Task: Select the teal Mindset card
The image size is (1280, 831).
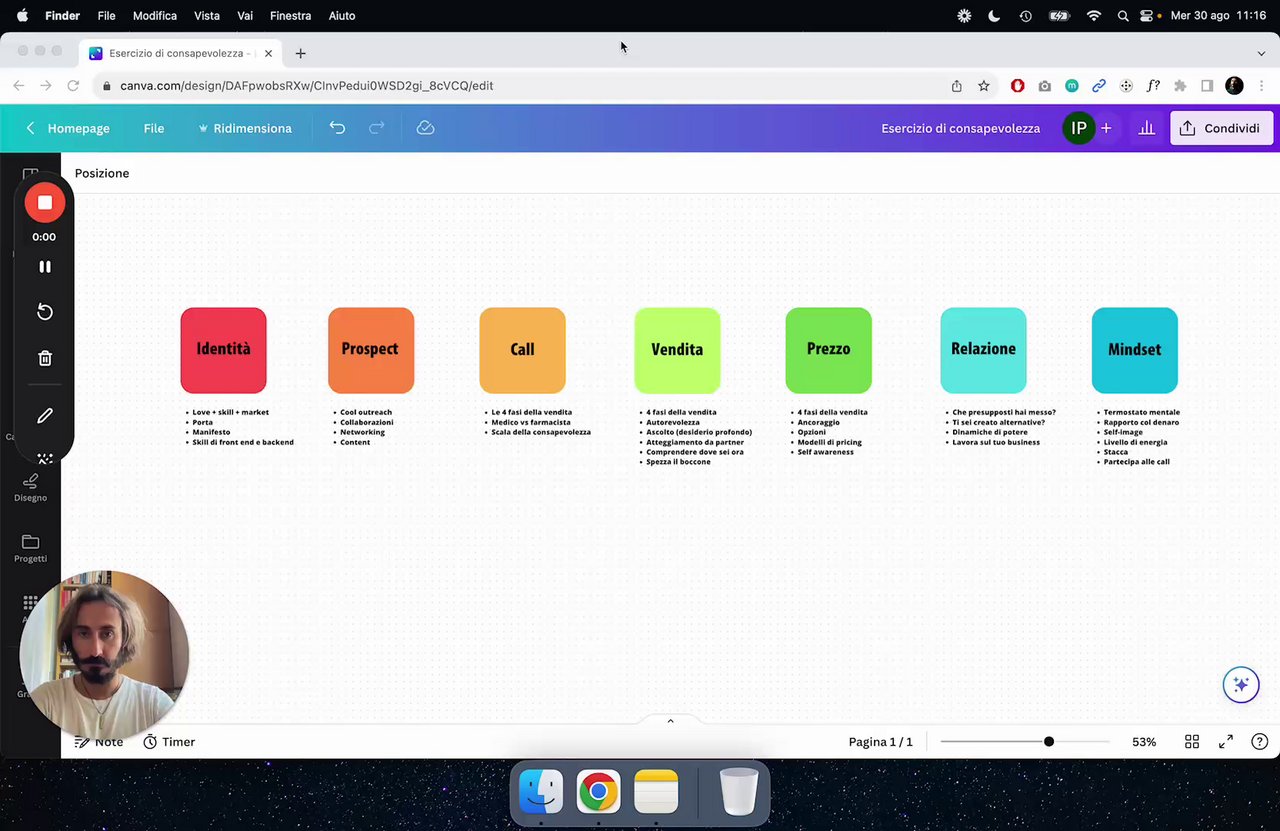Action: pos(1135,350)
